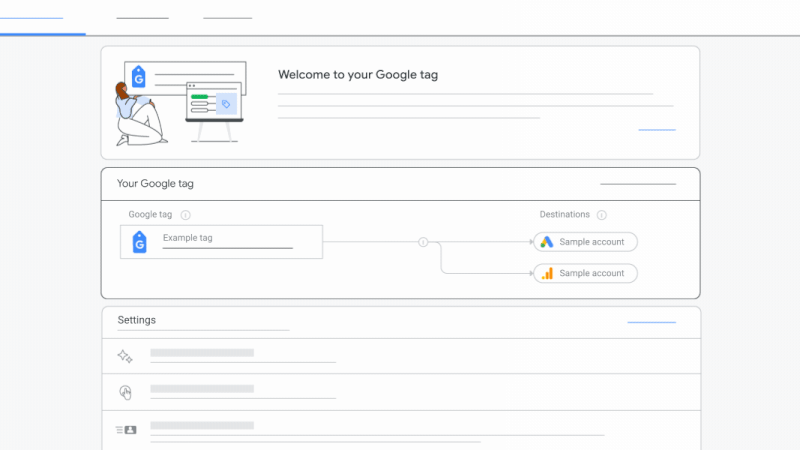The width and height of the screenshot is (800, 450).
Task: Switch to the third top tab
Action: pyautogui.click(x=227, y=18)
